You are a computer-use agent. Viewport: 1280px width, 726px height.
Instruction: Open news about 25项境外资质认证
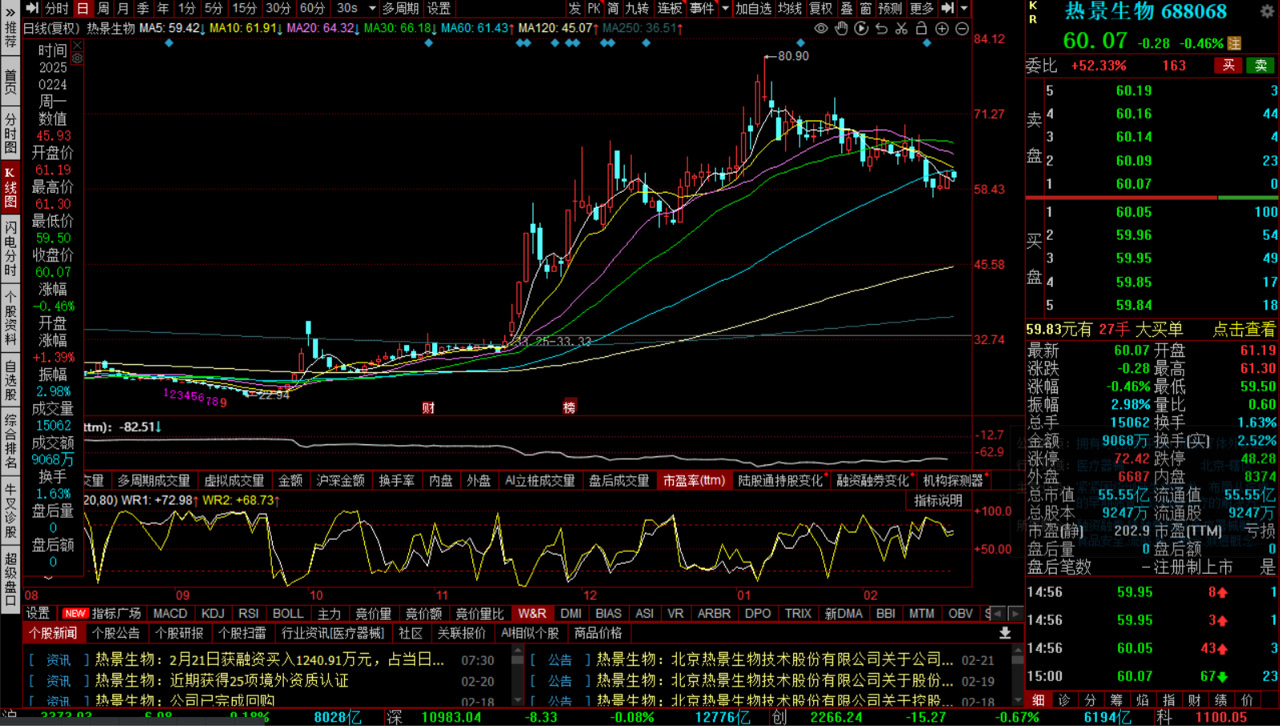[222, 680]
